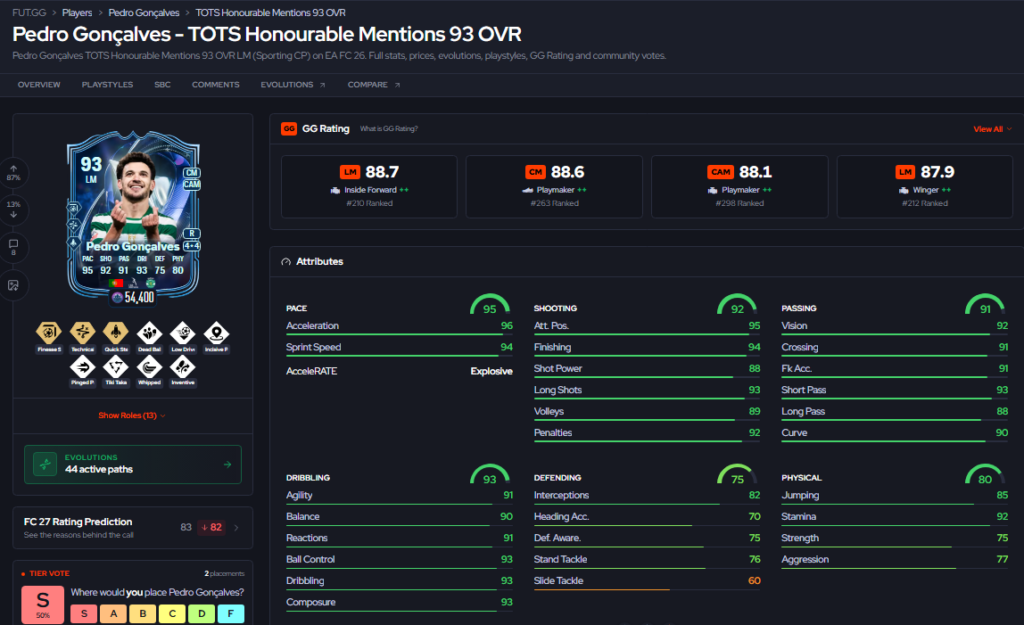The height and width of the screenshot is (625, 1024).
Task: Click the Defending 75 gauge
Action: (x=737, y=475)
